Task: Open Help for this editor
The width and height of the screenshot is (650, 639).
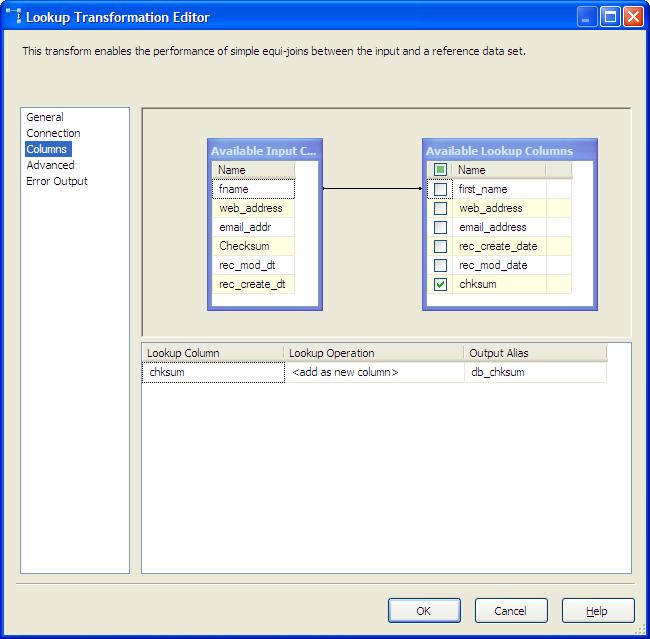Action: coord(597,611)
